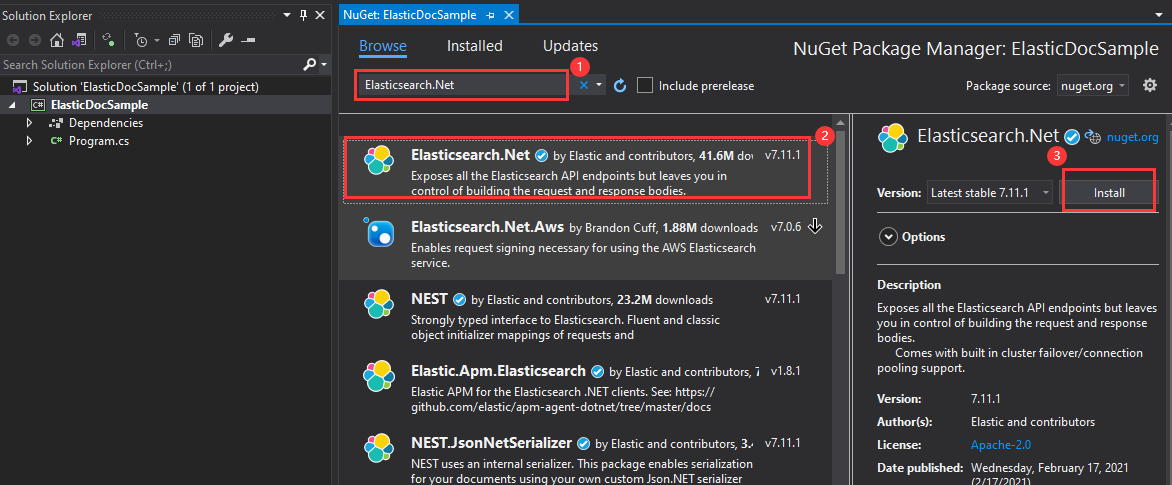Pin the NuGet: ElasticDocSample tab
Viewport: 1172px width, 485px height.
click(x=491, y=14)
